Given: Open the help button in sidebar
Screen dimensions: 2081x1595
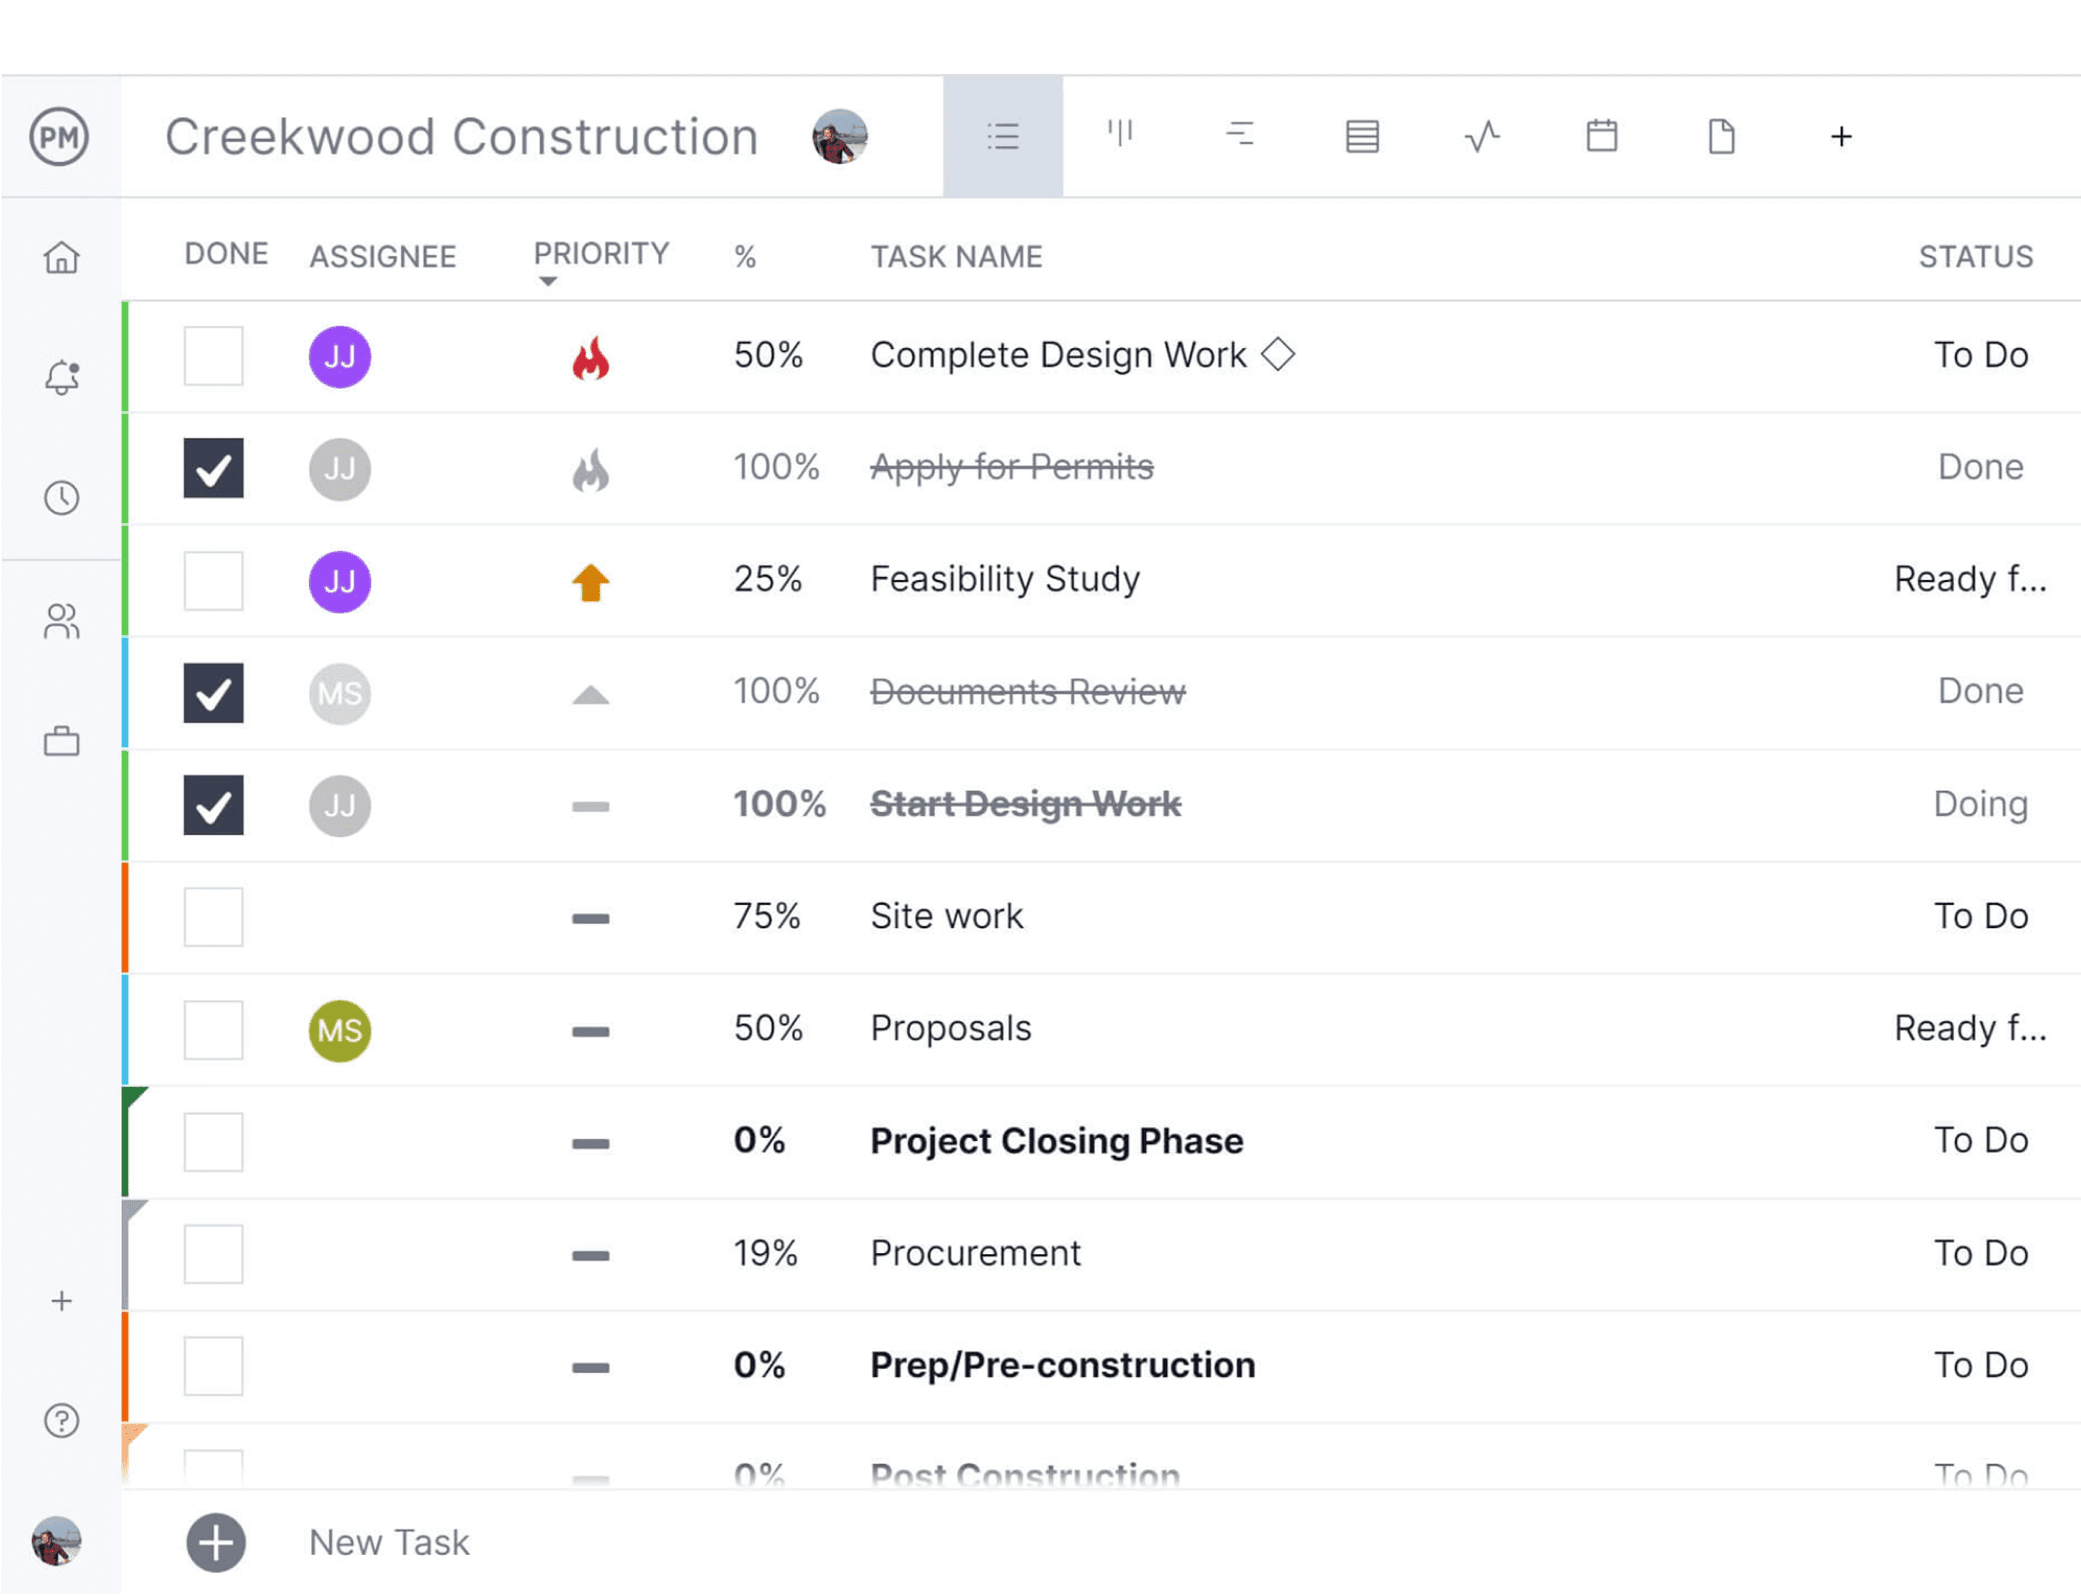Looking at the screenshot, I should 62,1420.
